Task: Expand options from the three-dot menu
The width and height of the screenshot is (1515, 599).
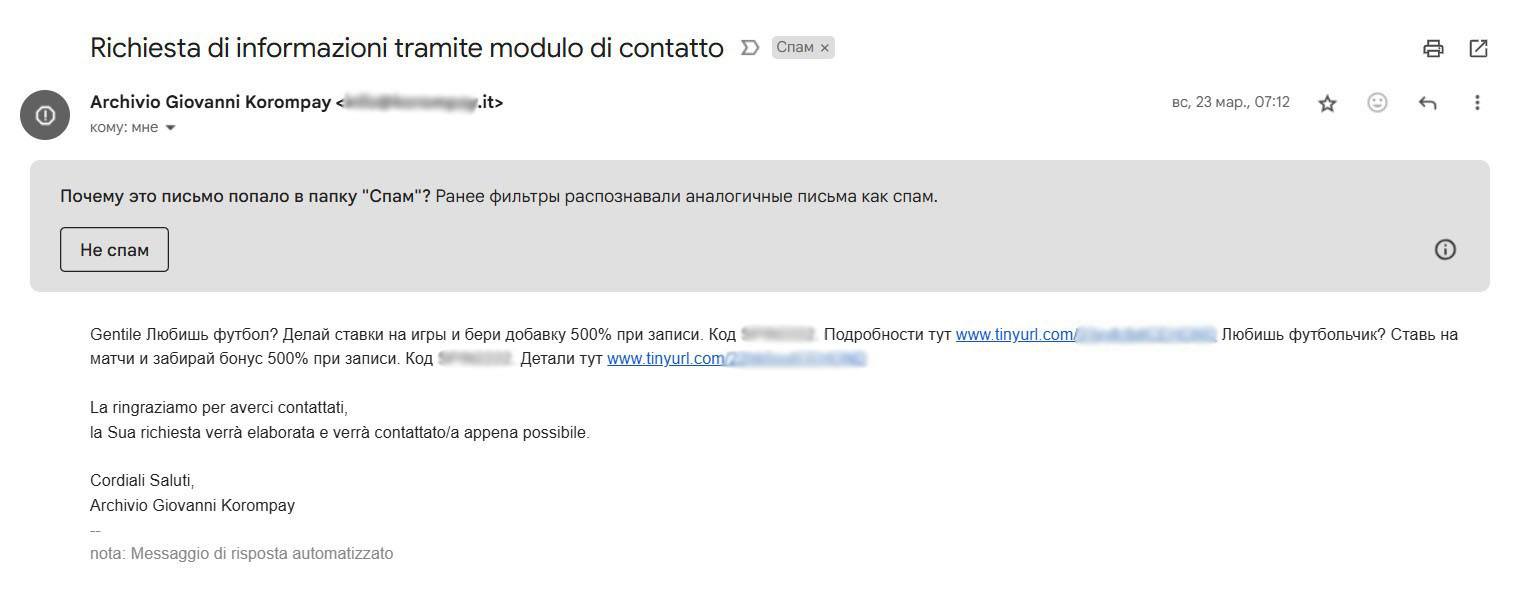Action: 1476,102
